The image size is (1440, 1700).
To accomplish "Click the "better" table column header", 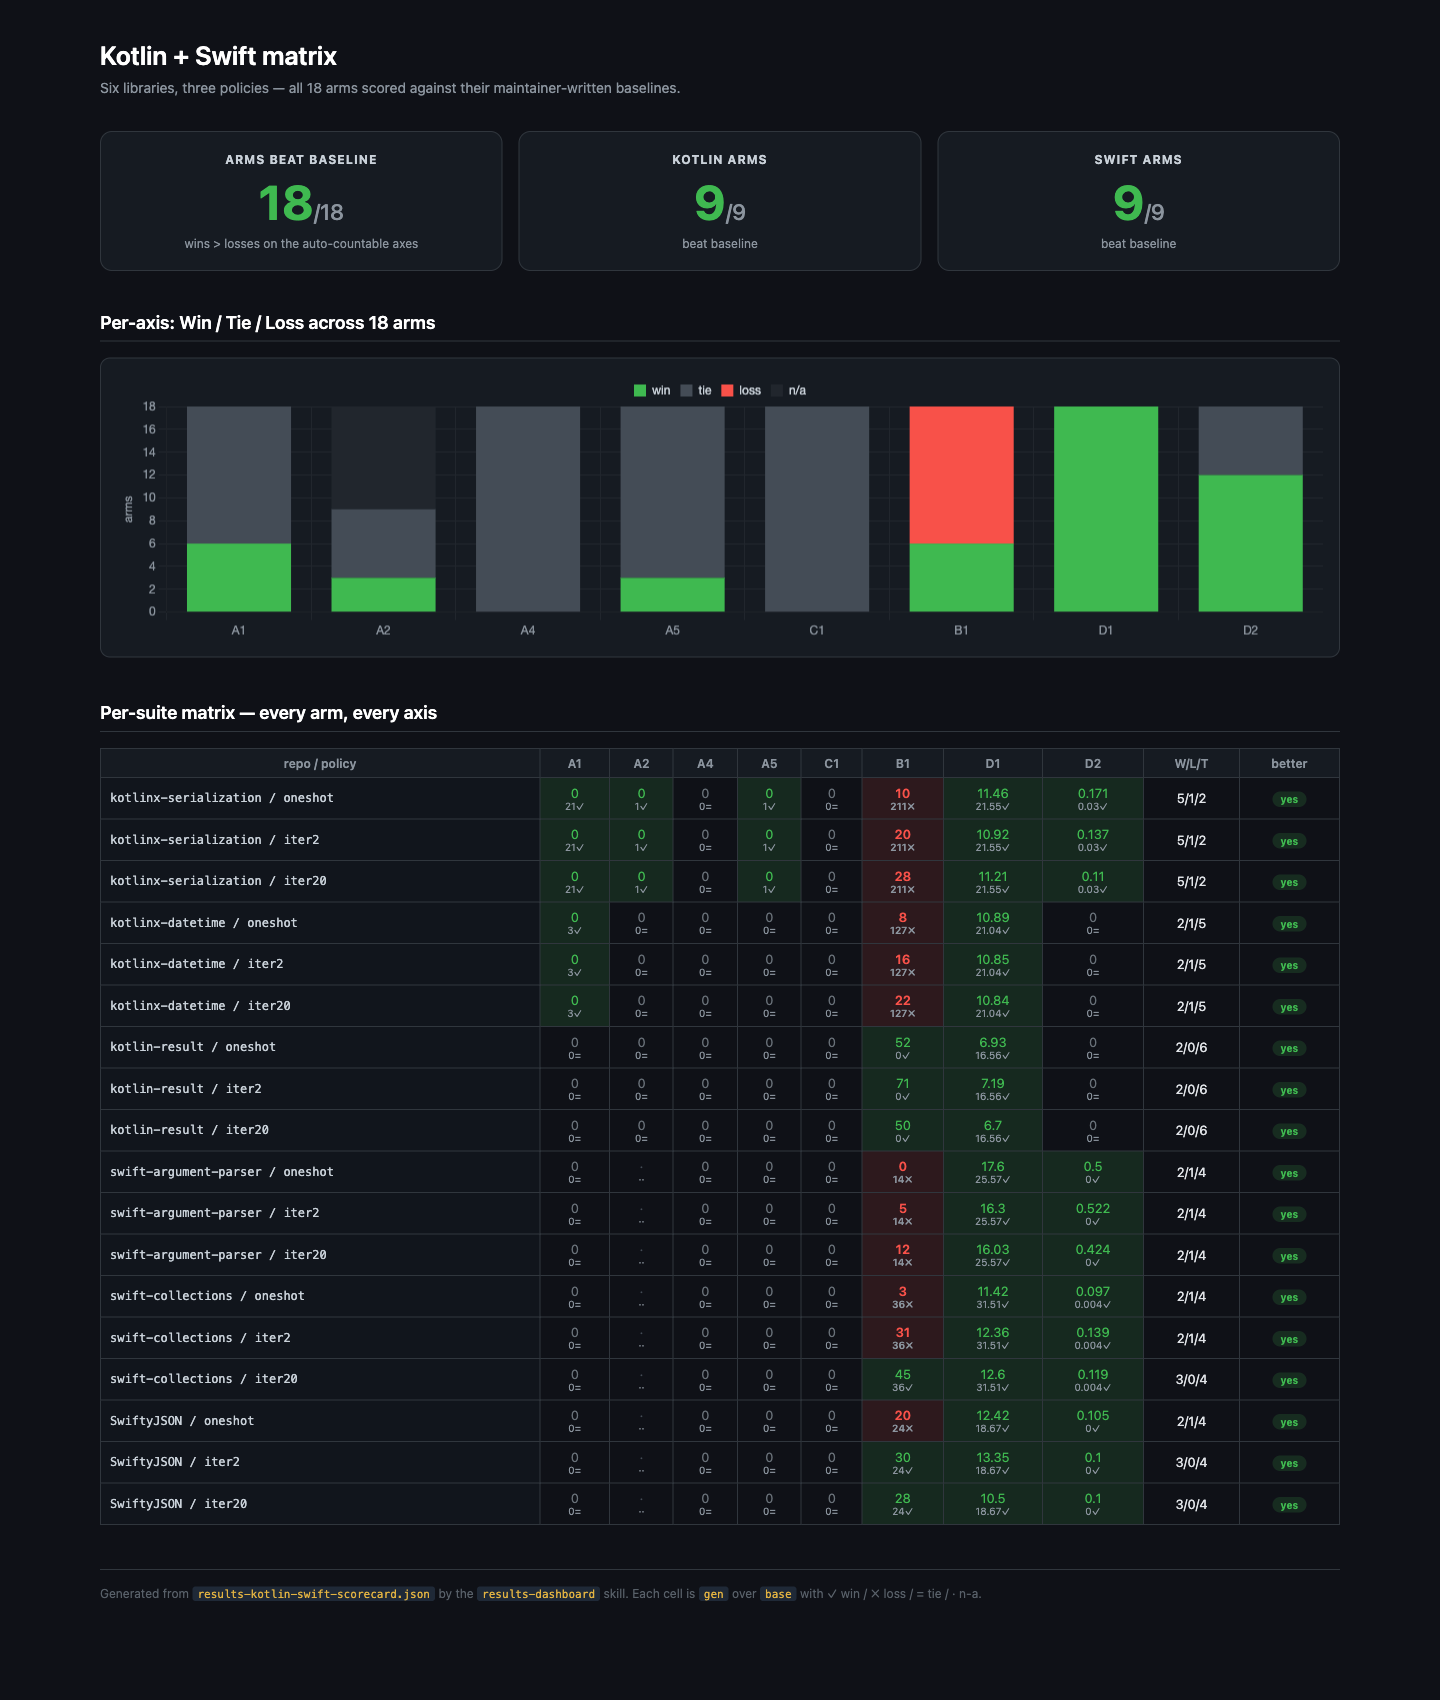I will [x=1289, y=764].
